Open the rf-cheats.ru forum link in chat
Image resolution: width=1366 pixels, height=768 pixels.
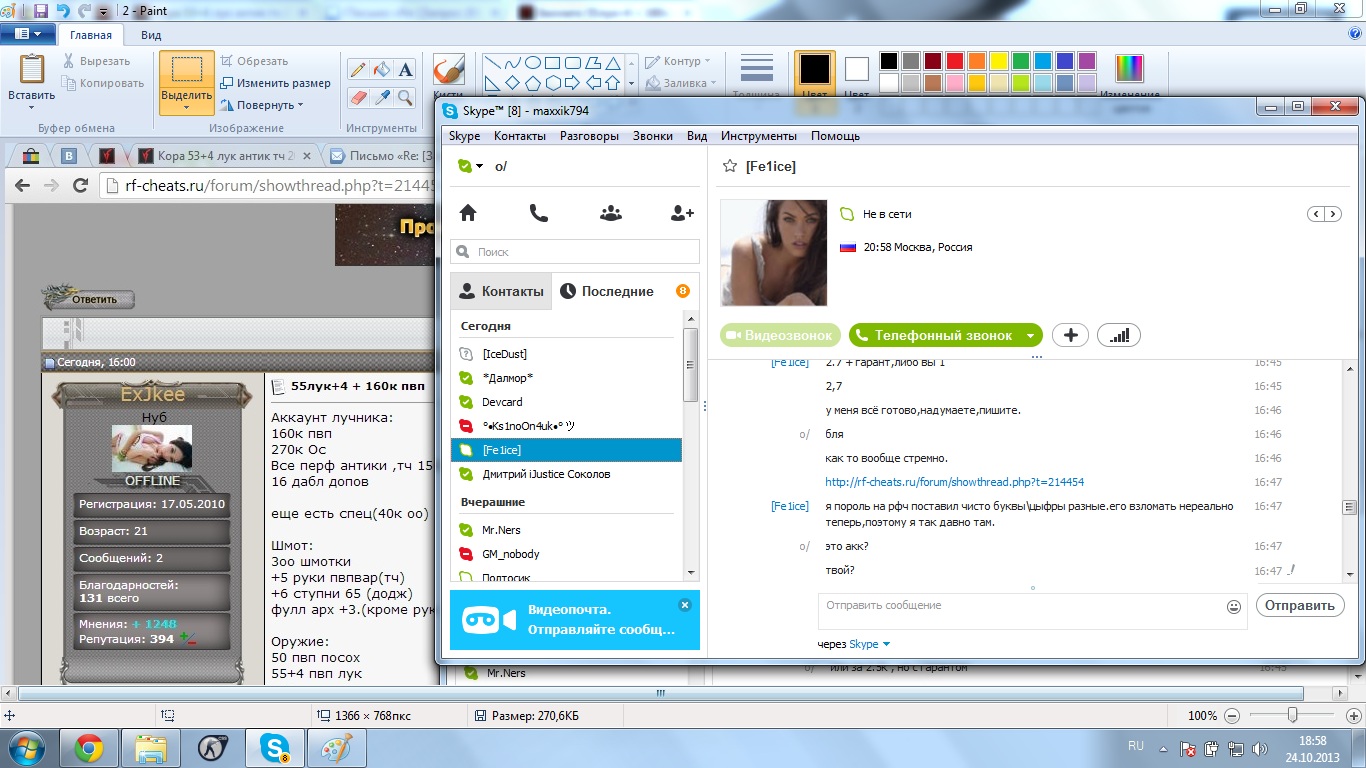[954, 482]
